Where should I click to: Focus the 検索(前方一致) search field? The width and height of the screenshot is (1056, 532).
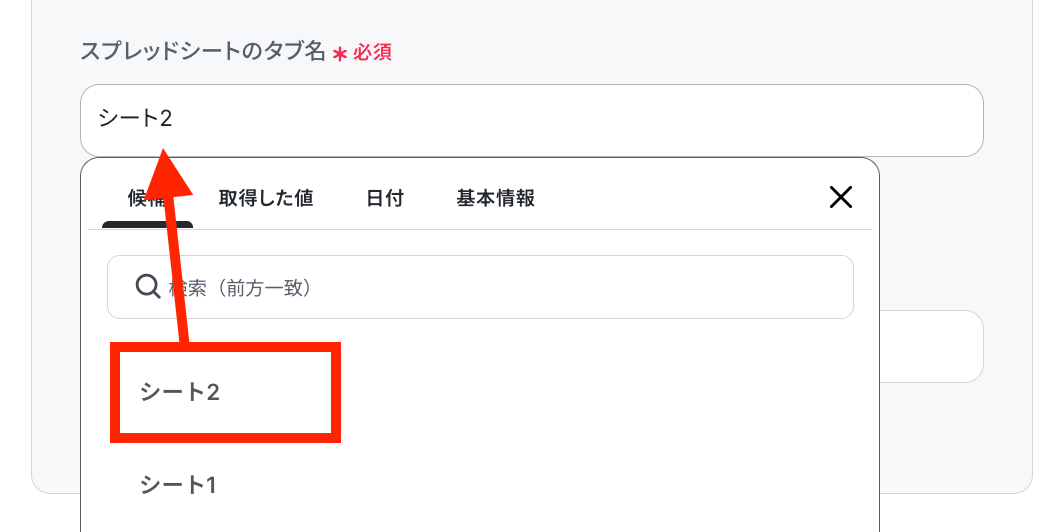pos(500,288)
